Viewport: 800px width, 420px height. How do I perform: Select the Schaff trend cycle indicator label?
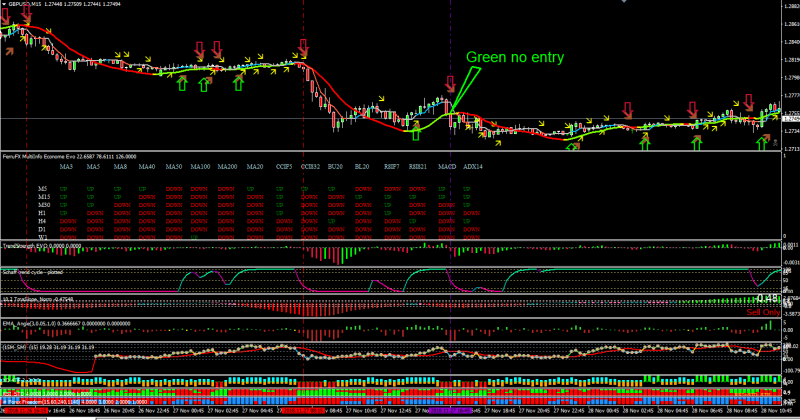(33, 272)
